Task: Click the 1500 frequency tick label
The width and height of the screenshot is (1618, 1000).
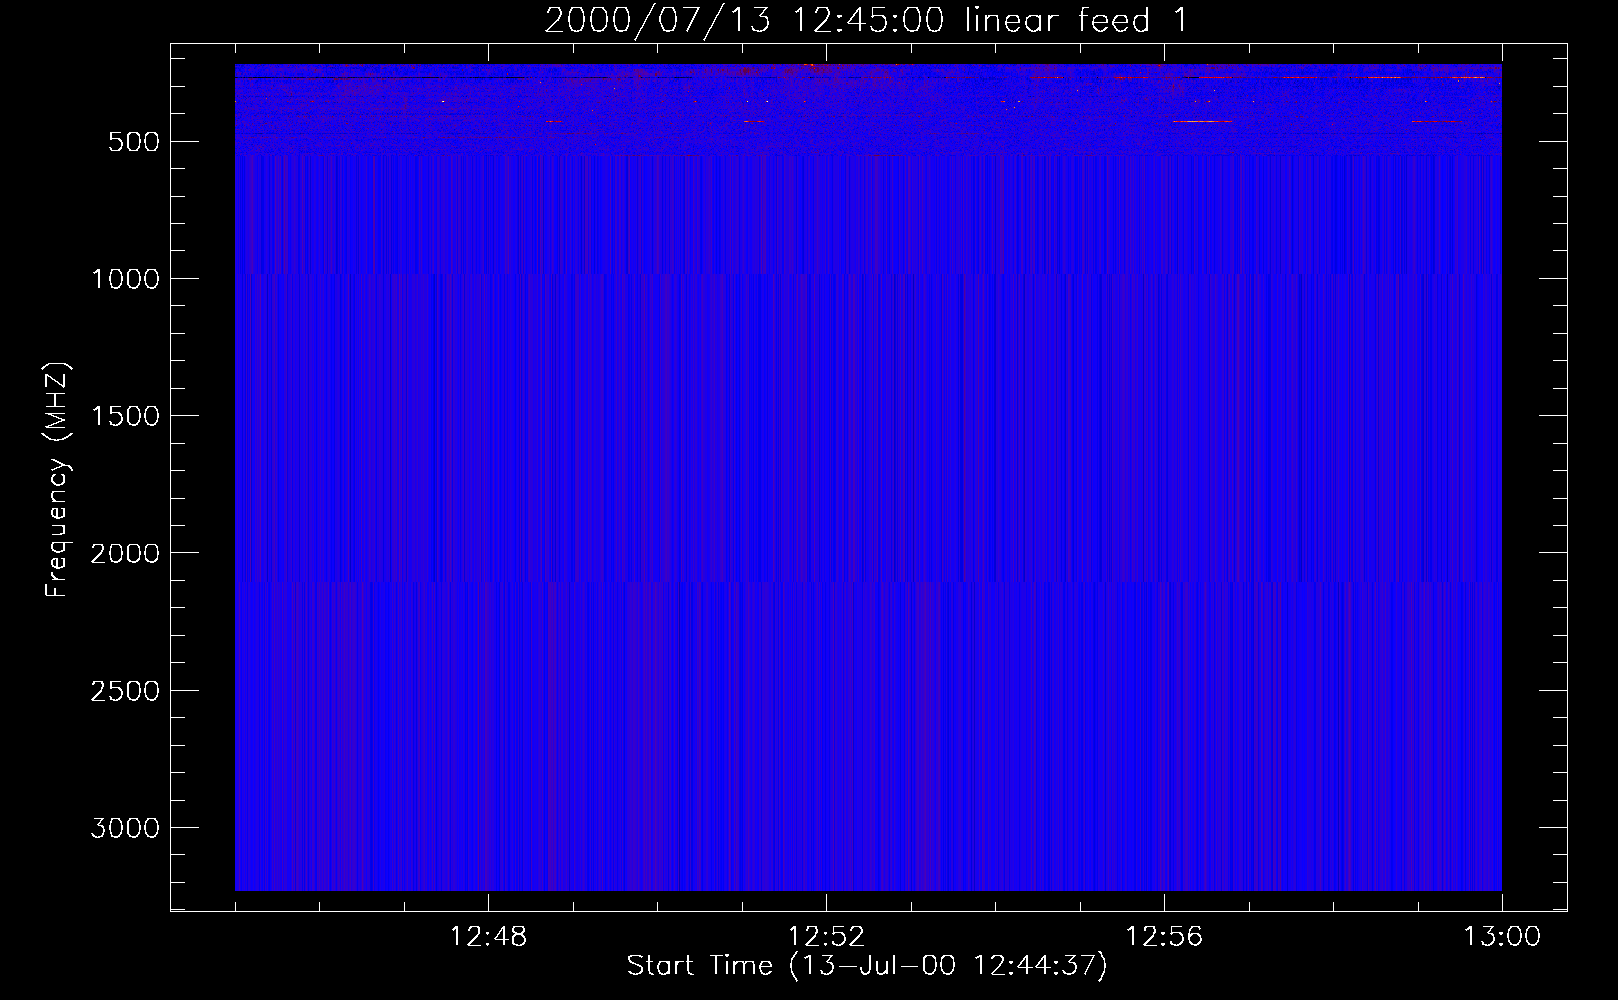Action: pyautogui.click(x=124, y=416)
